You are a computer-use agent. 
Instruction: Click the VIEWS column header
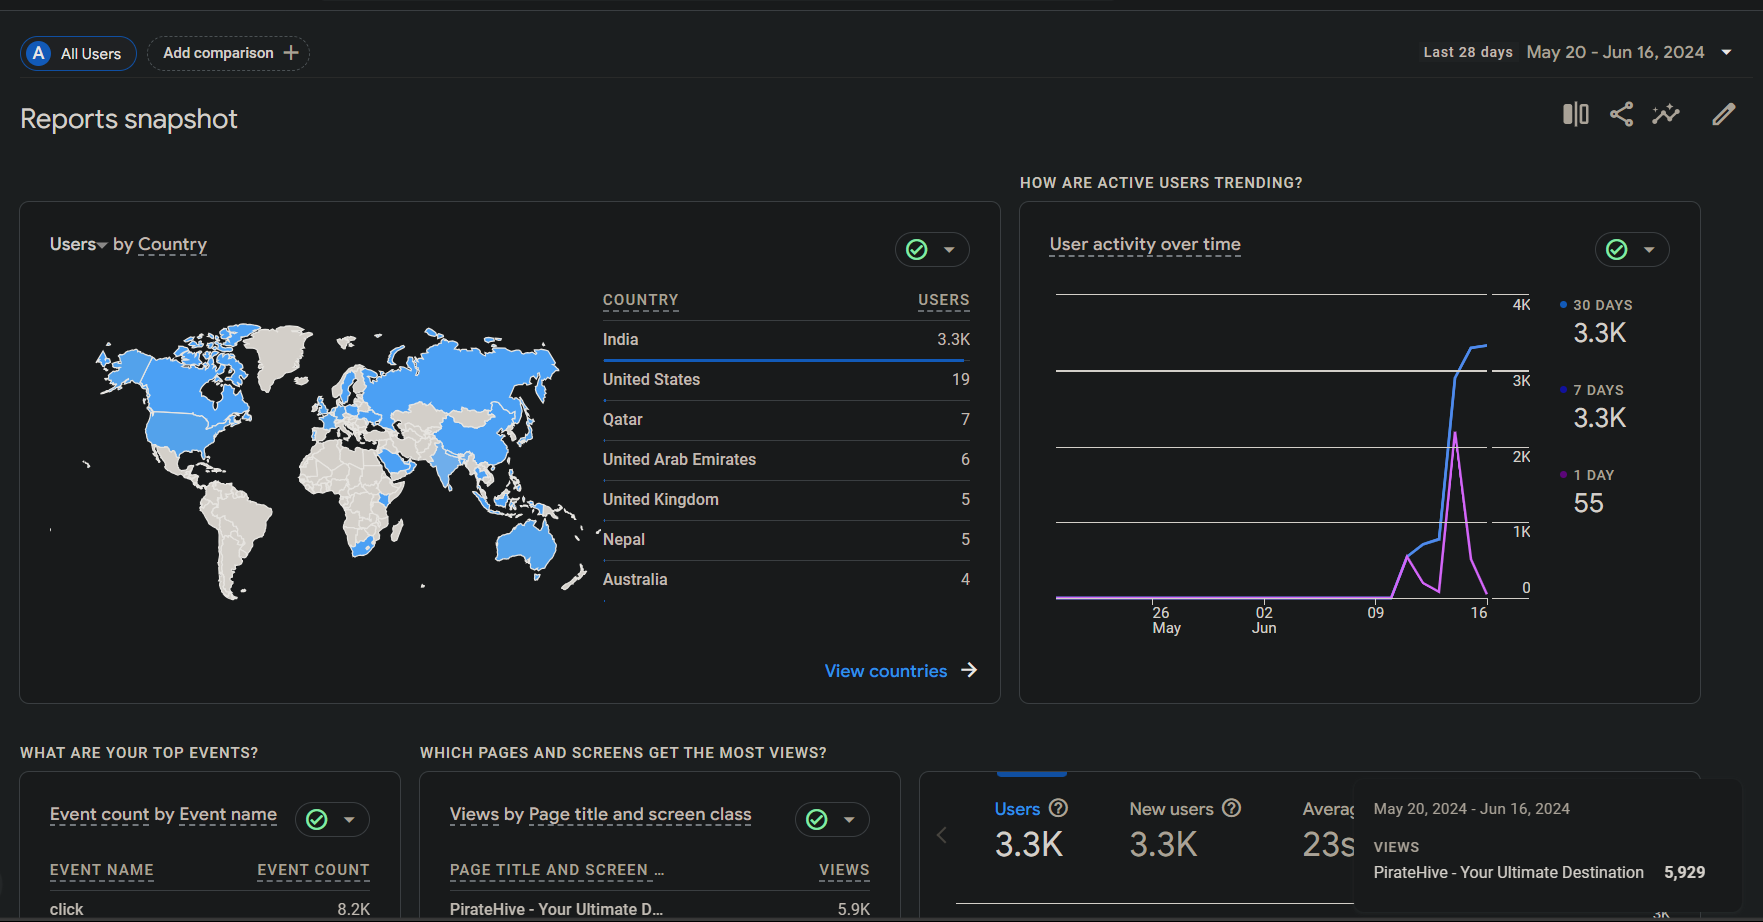pyautogui.click(x=844, y=870)
